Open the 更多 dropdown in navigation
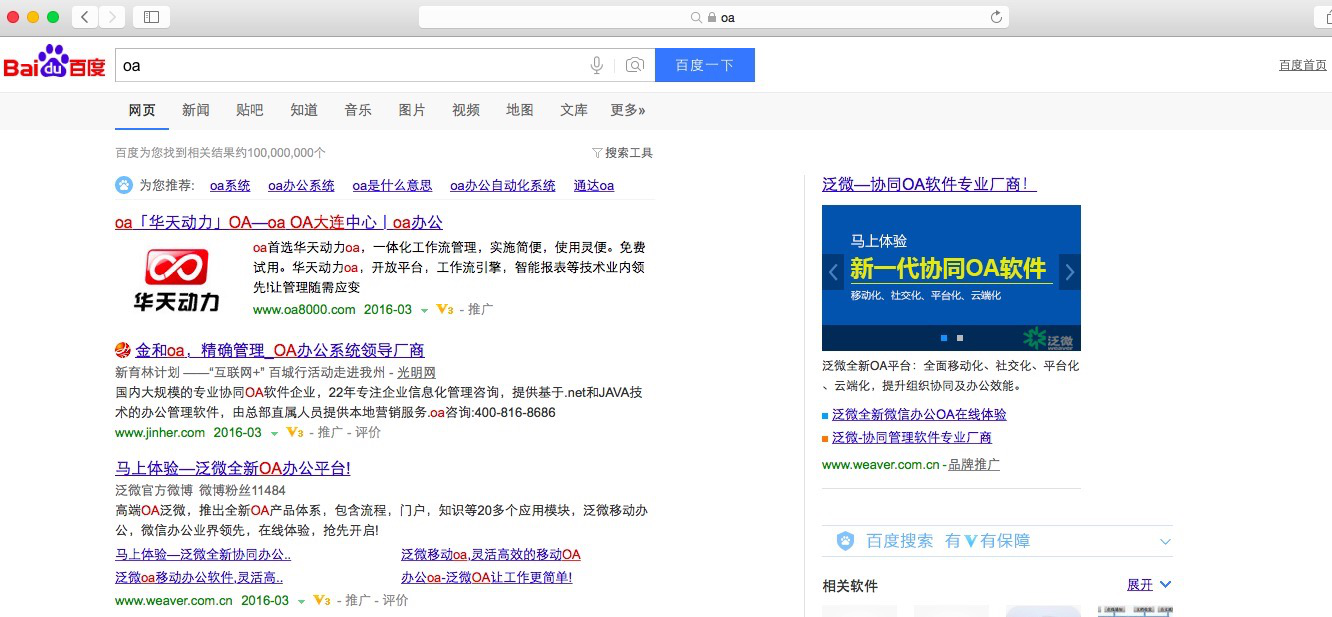 coord(627,110)
